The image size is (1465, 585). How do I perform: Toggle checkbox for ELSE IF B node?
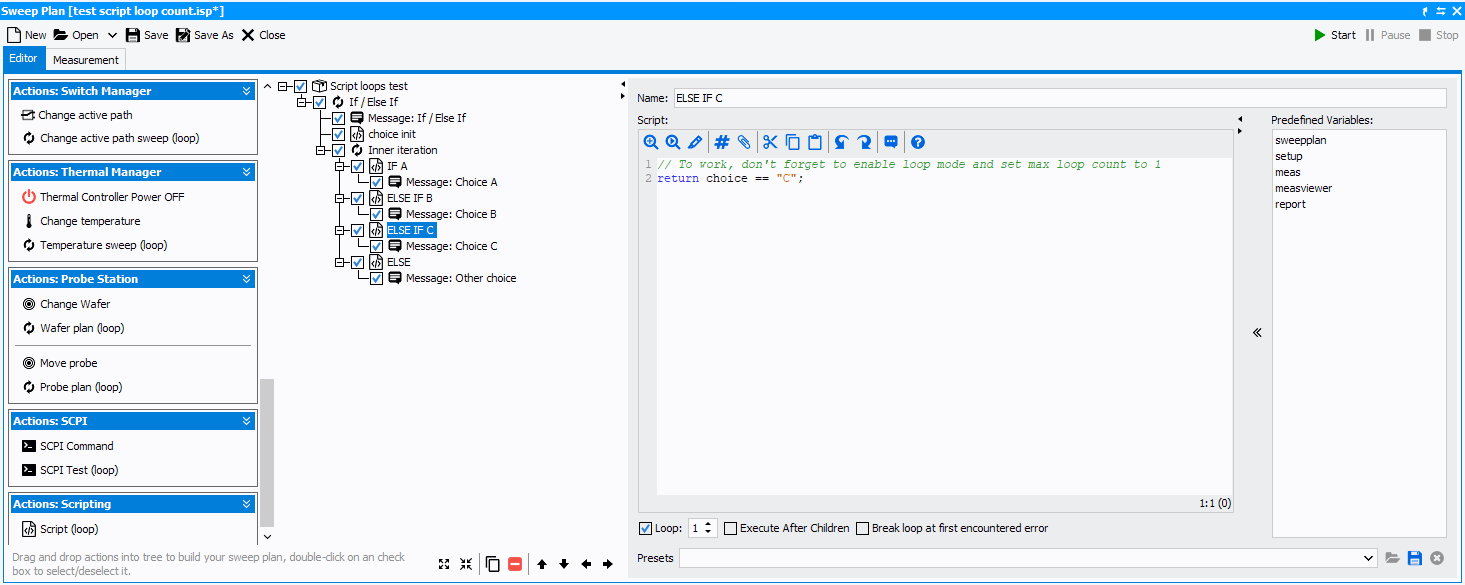point(357,198)
